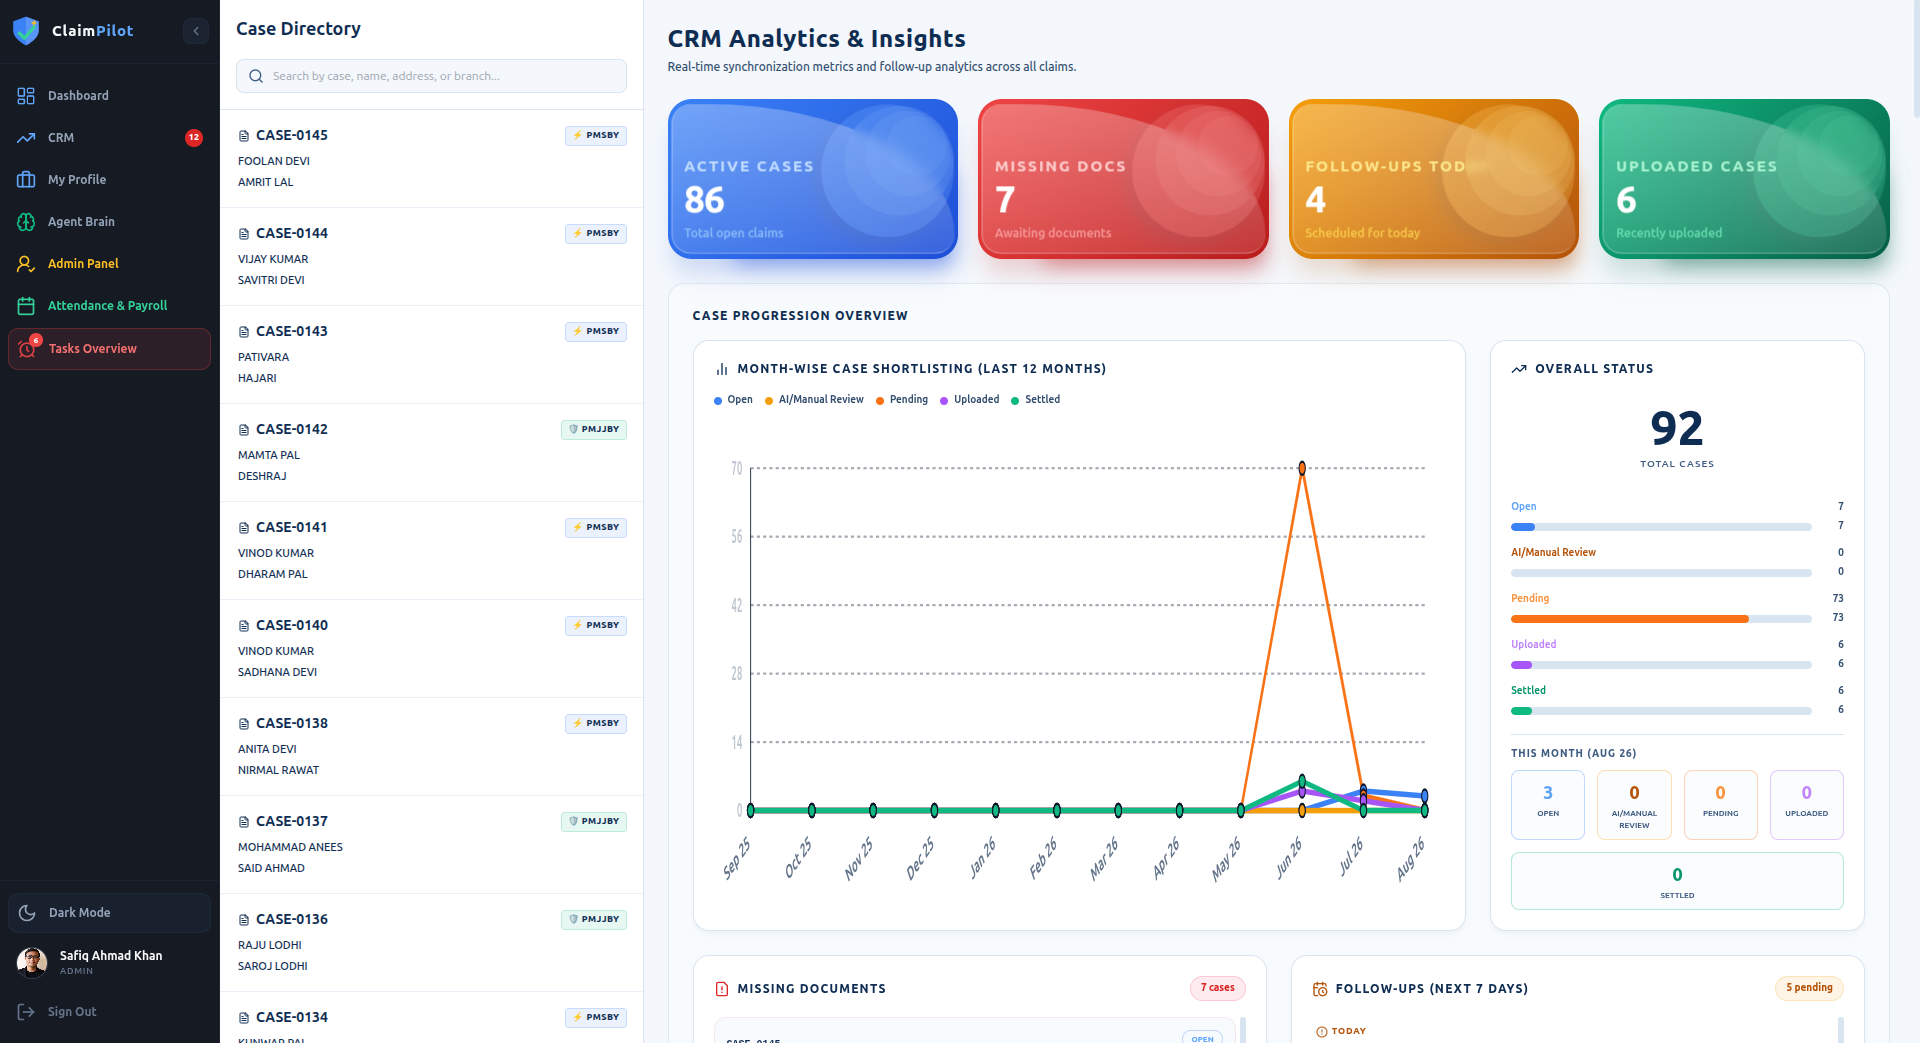This screenshot has width=1920, height=1043.
Task: Open the Admin Panel
Action: coord(110,264)
